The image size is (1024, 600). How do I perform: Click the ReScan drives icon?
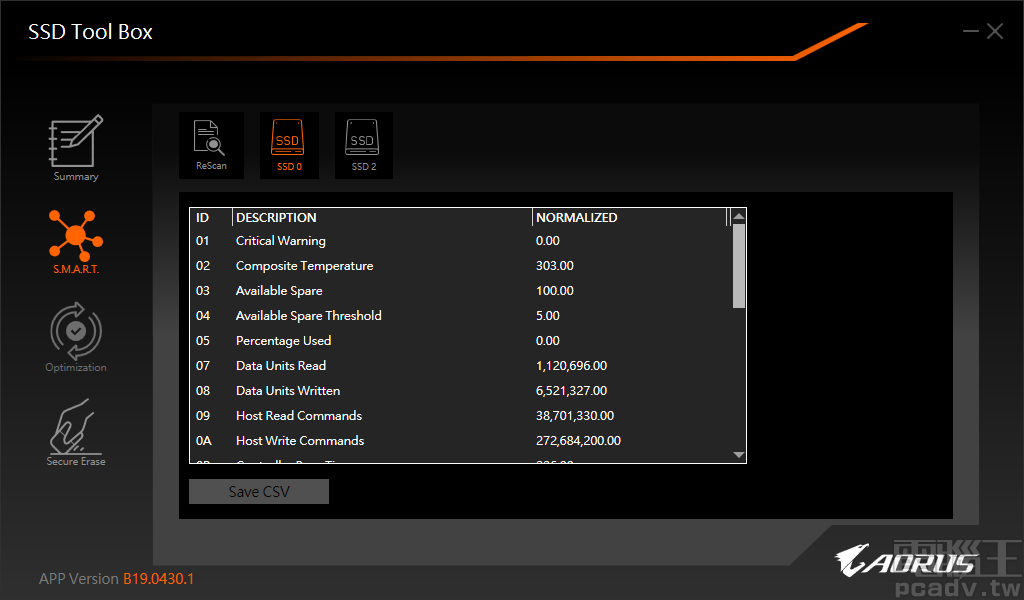coord(211,144)
